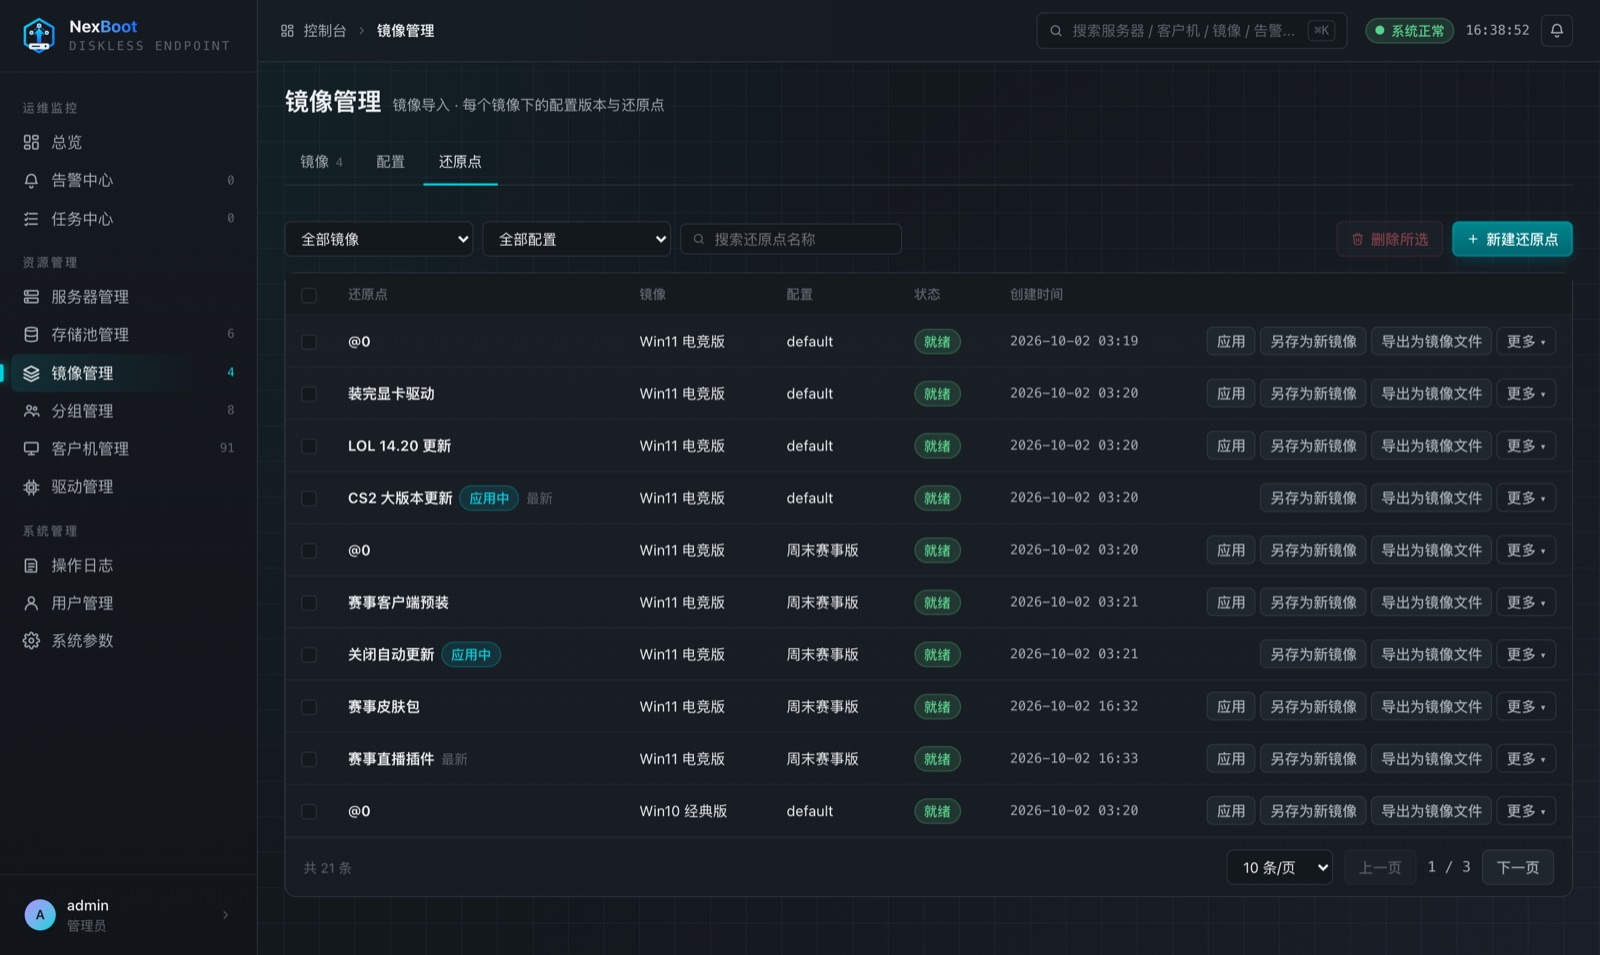Check the 装完显卡驱动 row checkbox

click(x=309, y=394)
